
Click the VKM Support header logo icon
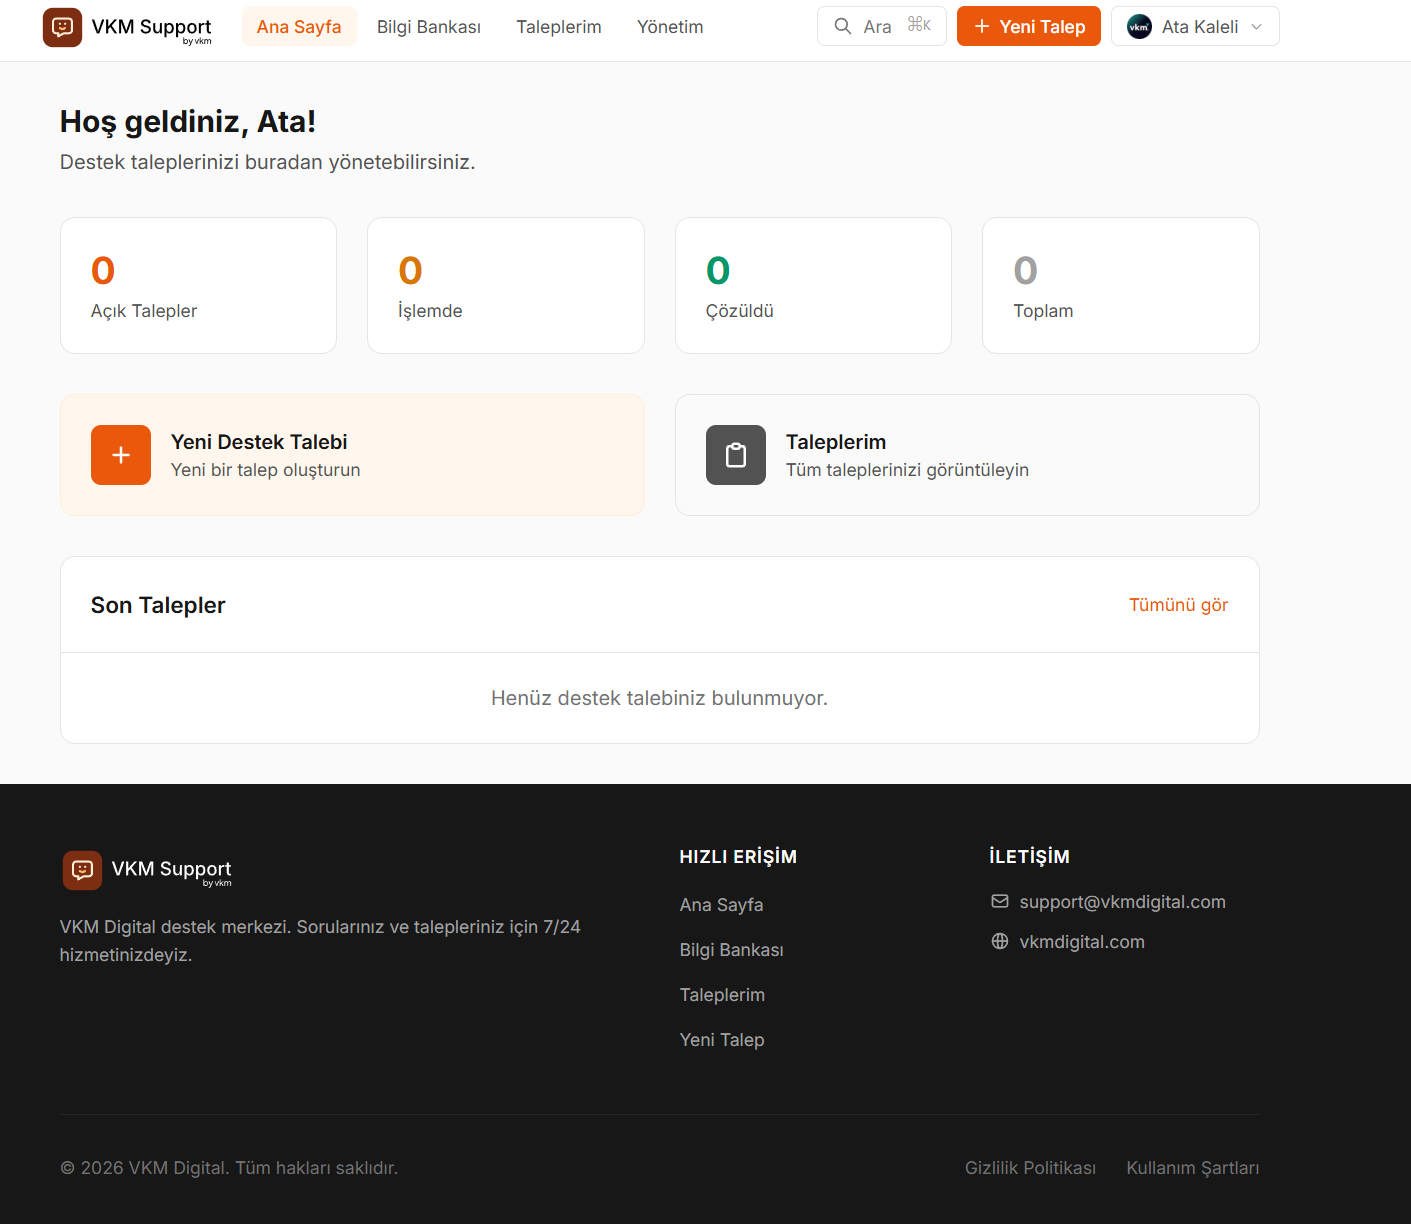(62, 27)
